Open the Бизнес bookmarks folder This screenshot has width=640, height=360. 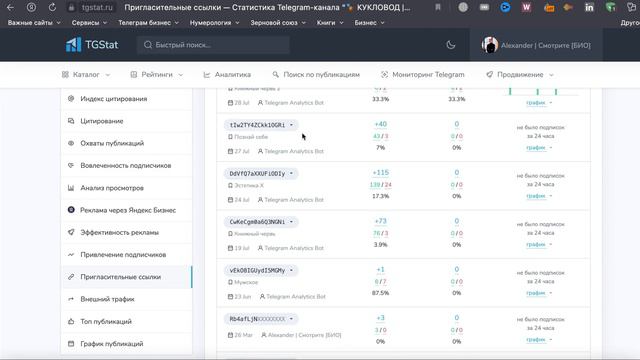coord(369,23)
